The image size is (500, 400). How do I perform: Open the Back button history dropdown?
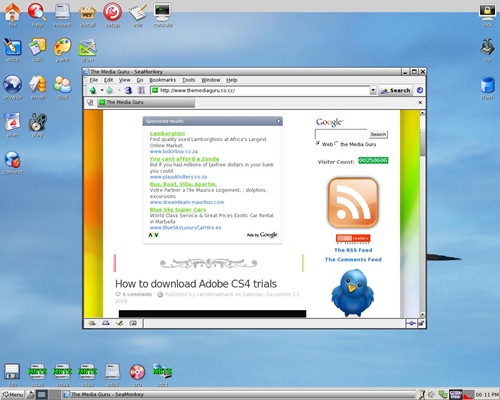pyautogui.click(x=102, y=90)
